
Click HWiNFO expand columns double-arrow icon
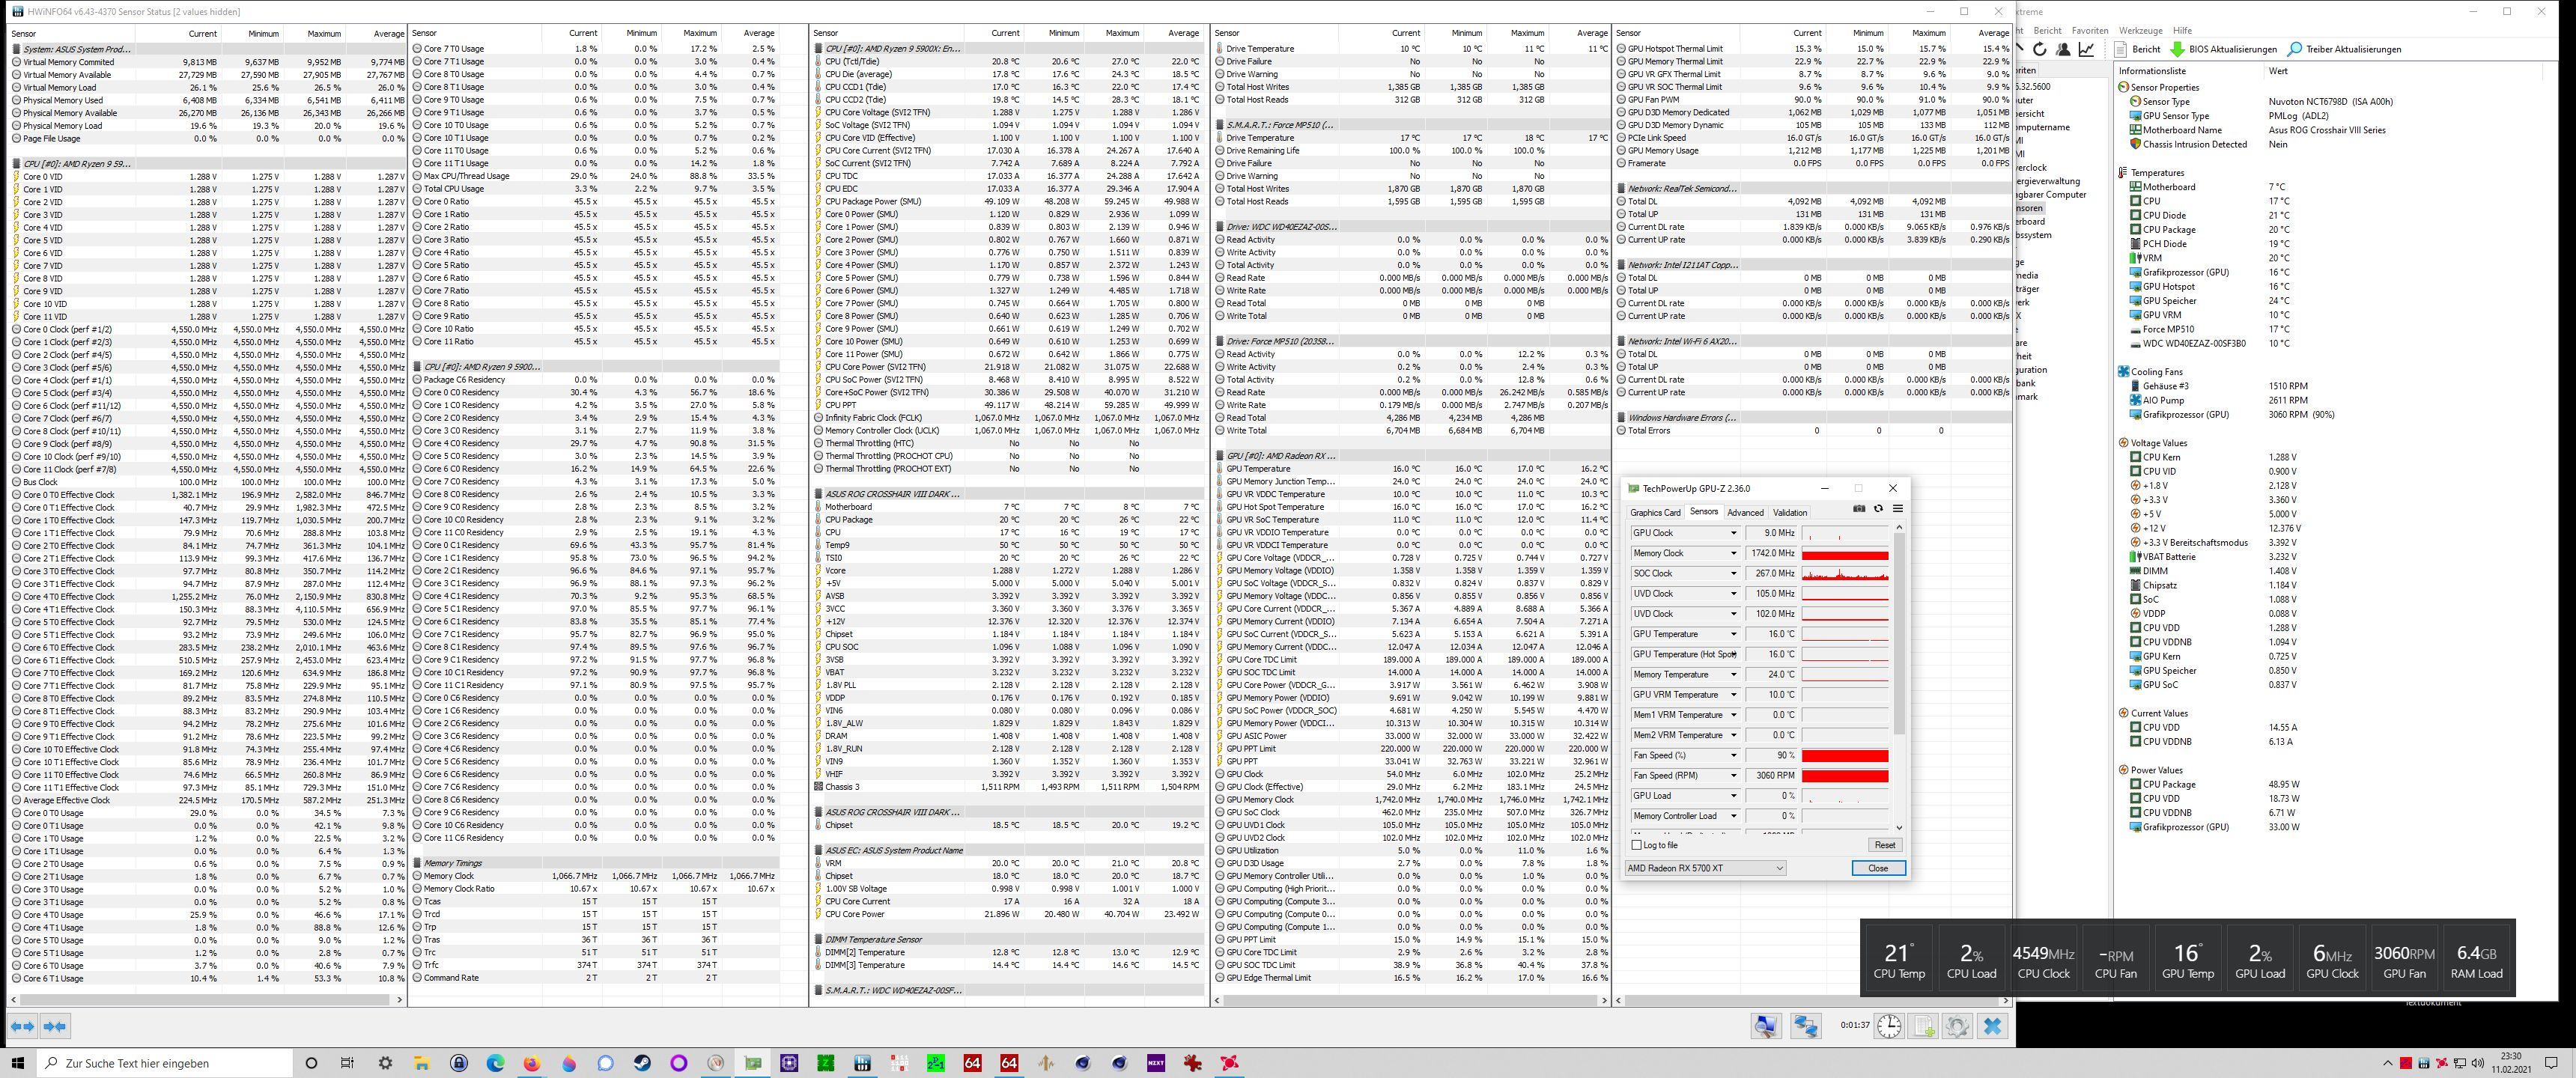[x=23, y=1026]
